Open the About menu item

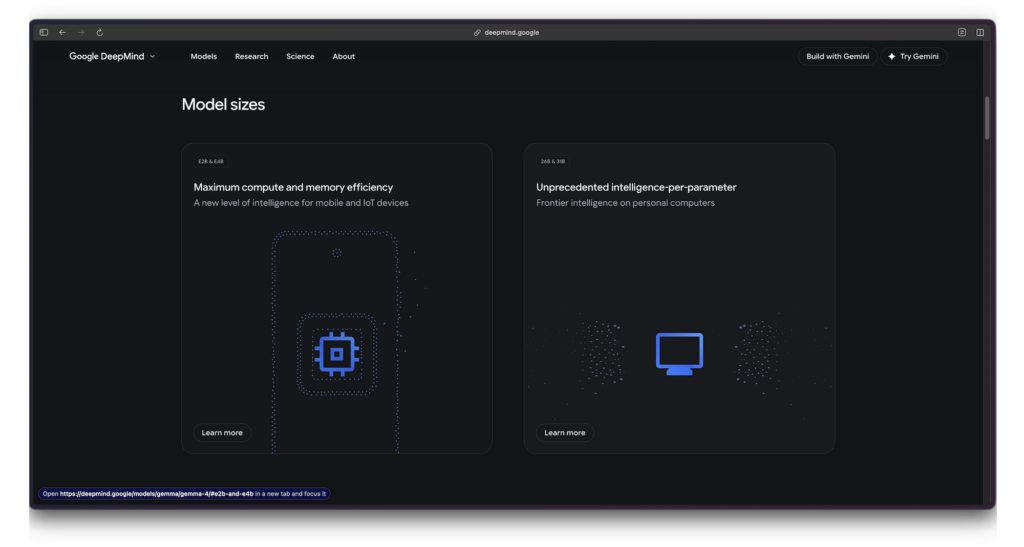pyautogui.click(x=344, y=57)
